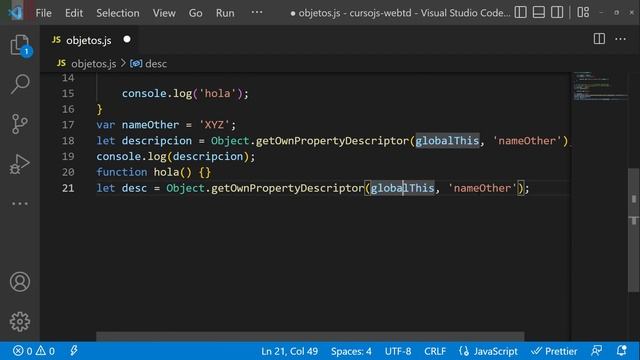This screenshot has width=640, height=360.
Task: Click the horizontal editor scrollbar
Action: pyautogui.click(x=310, y=336)
